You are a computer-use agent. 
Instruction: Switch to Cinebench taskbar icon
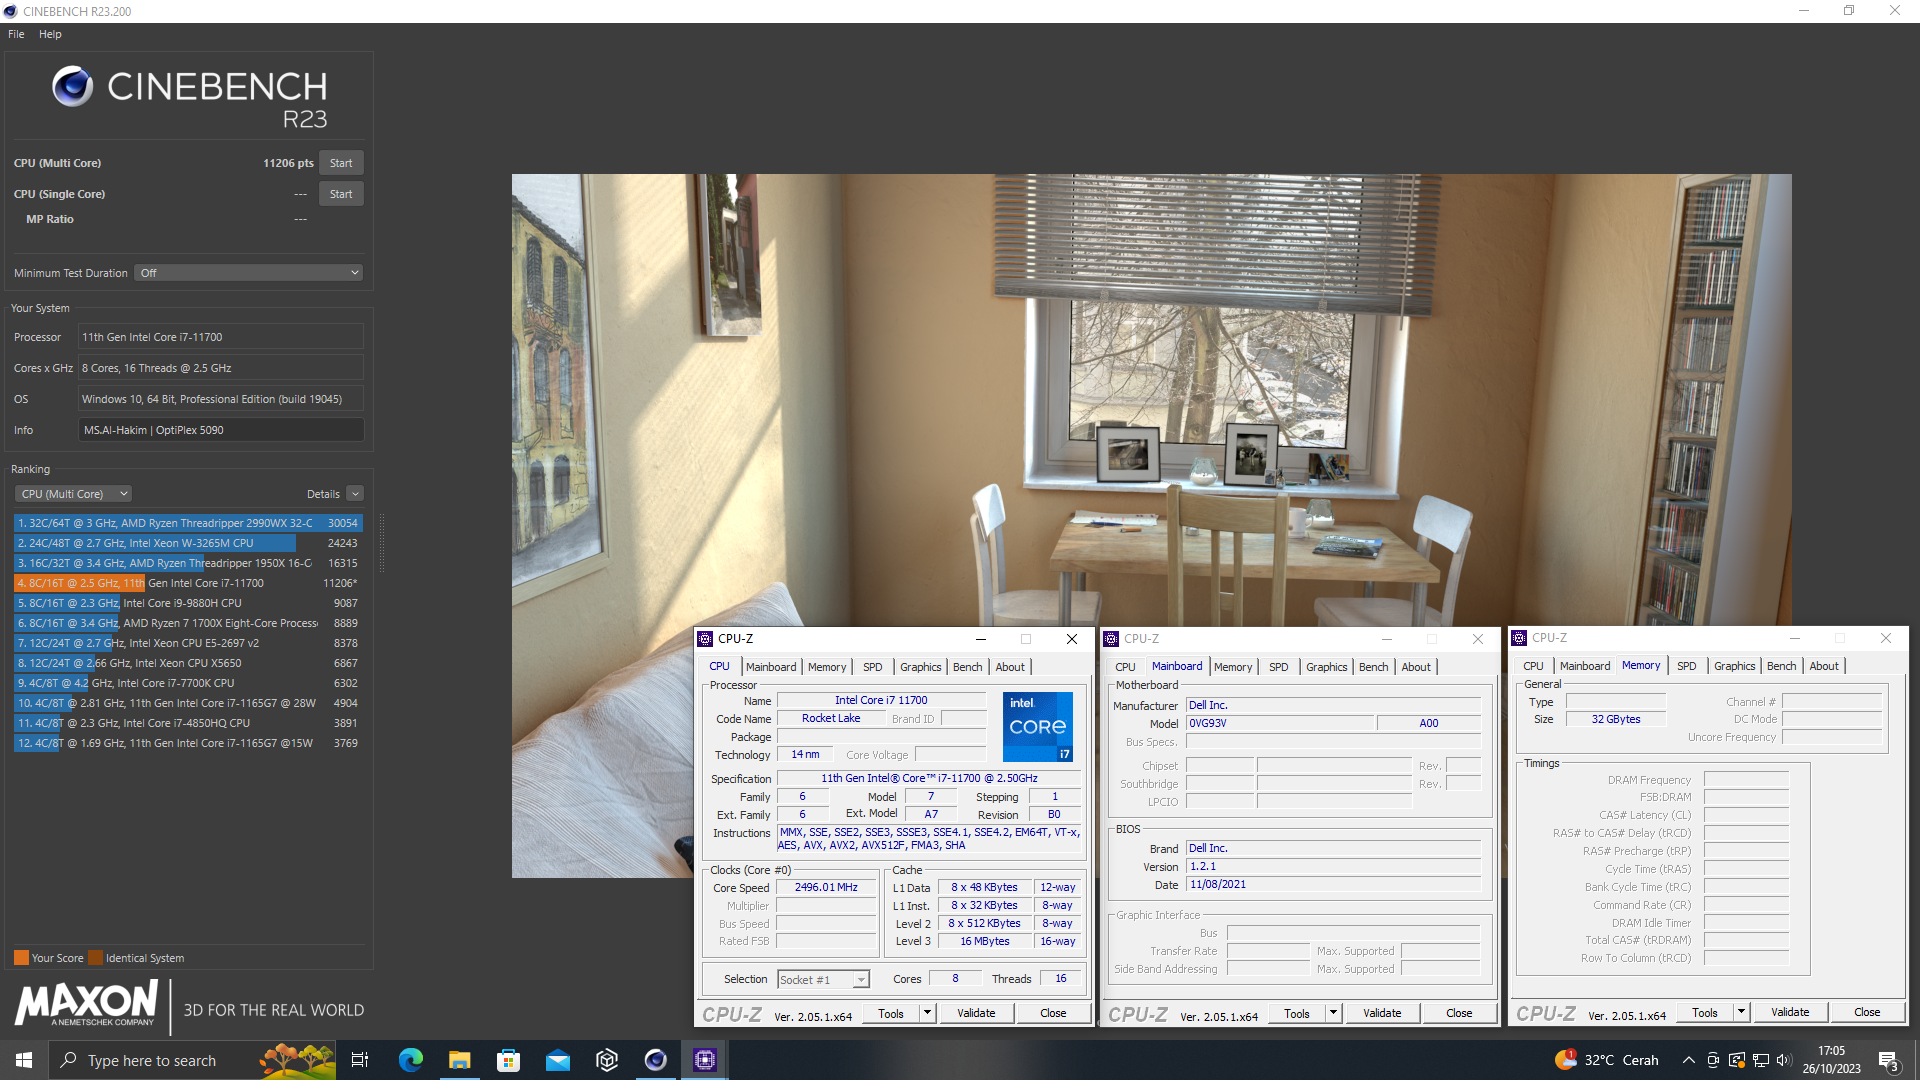[656, 1060]
